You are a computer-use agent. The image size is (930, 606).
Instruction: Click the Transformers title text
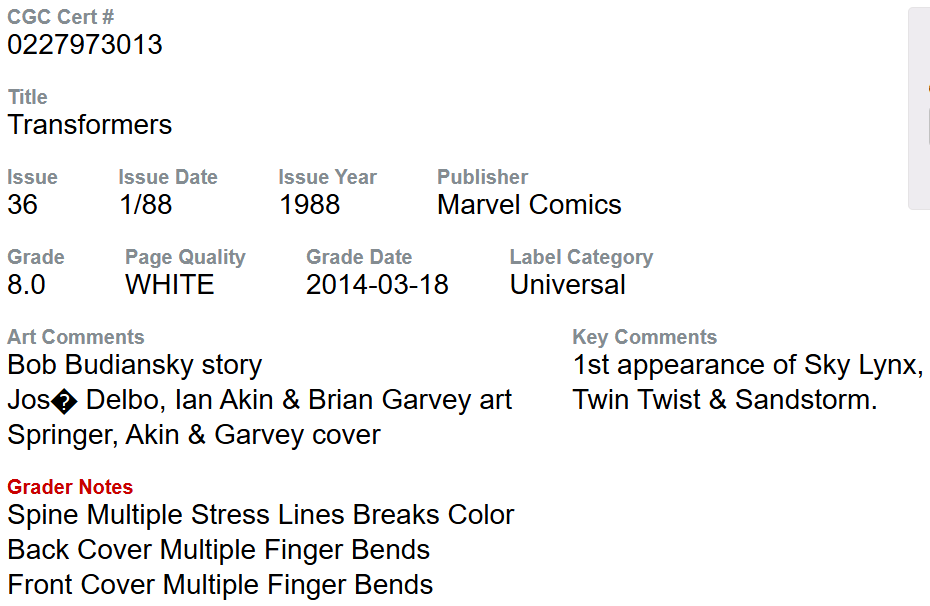pos(90,125)
